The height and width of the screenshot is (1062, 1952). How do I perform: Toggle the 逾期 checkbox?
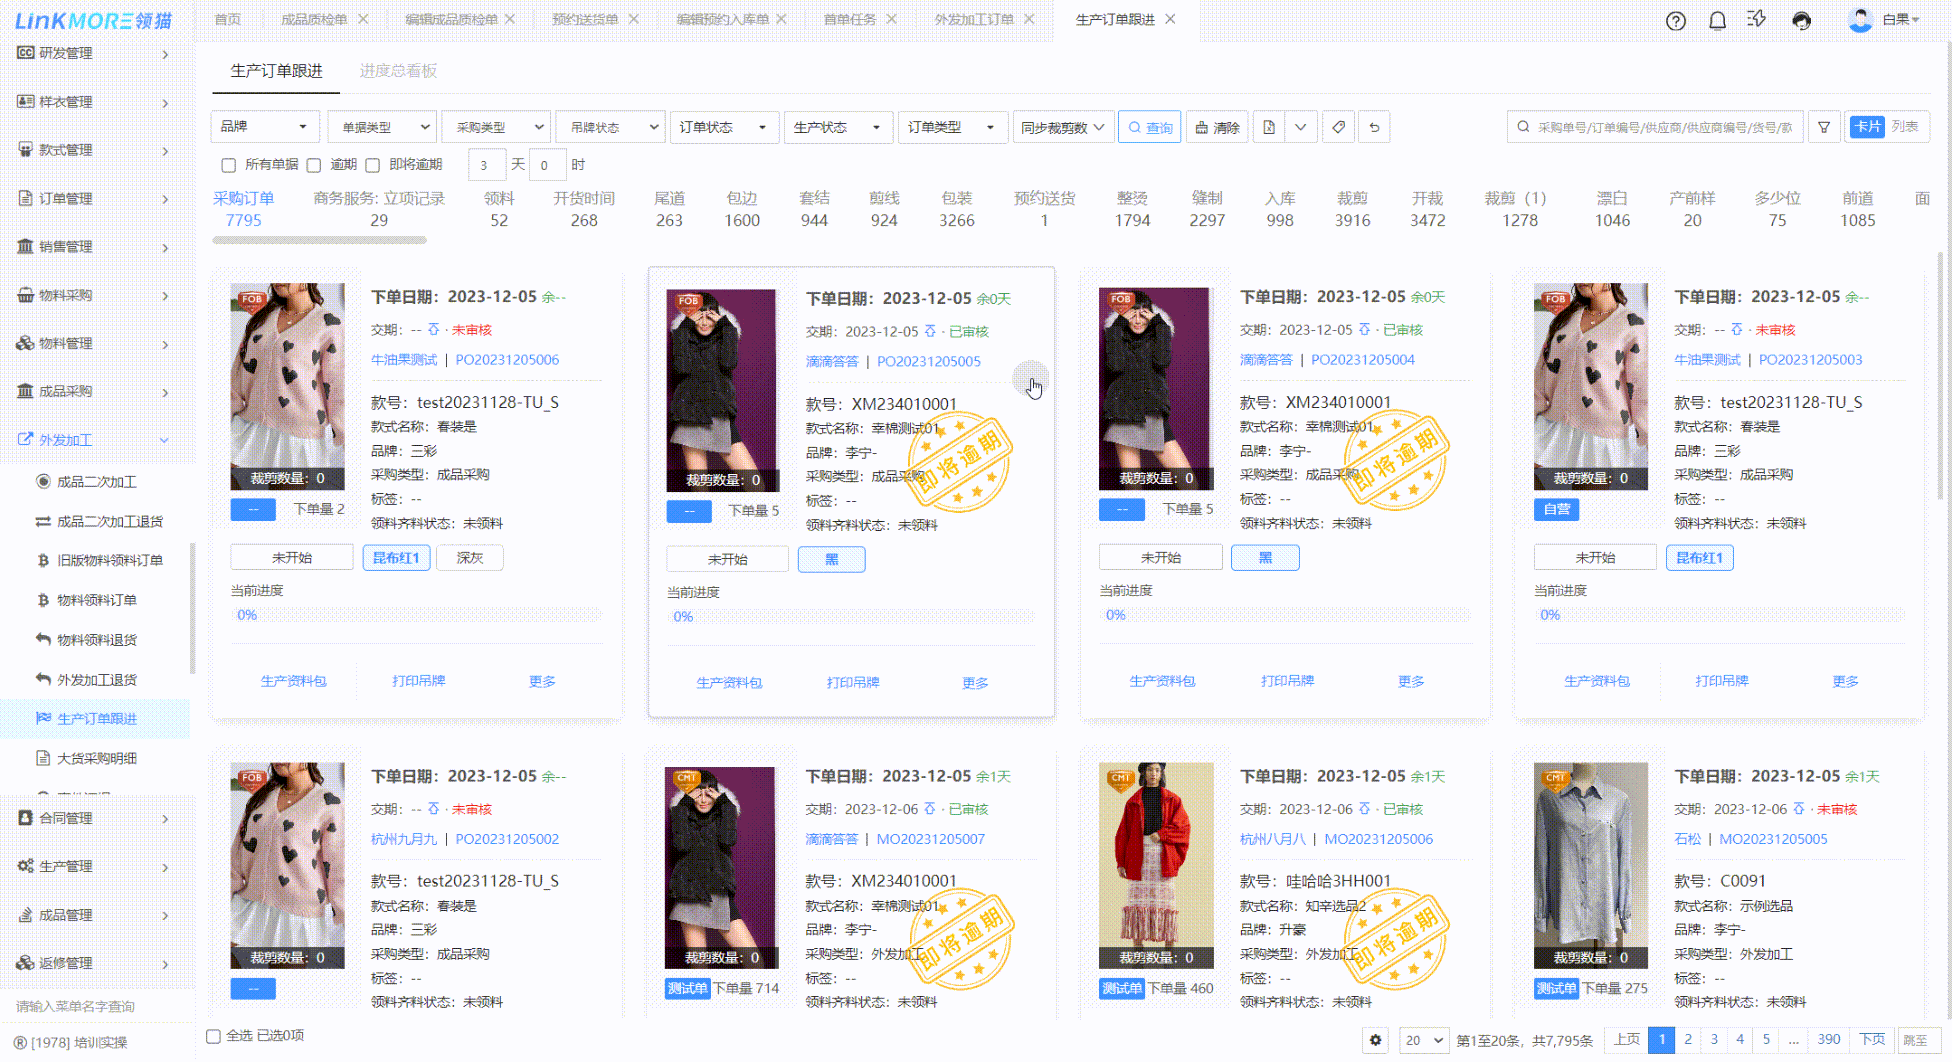coord(314,165)
